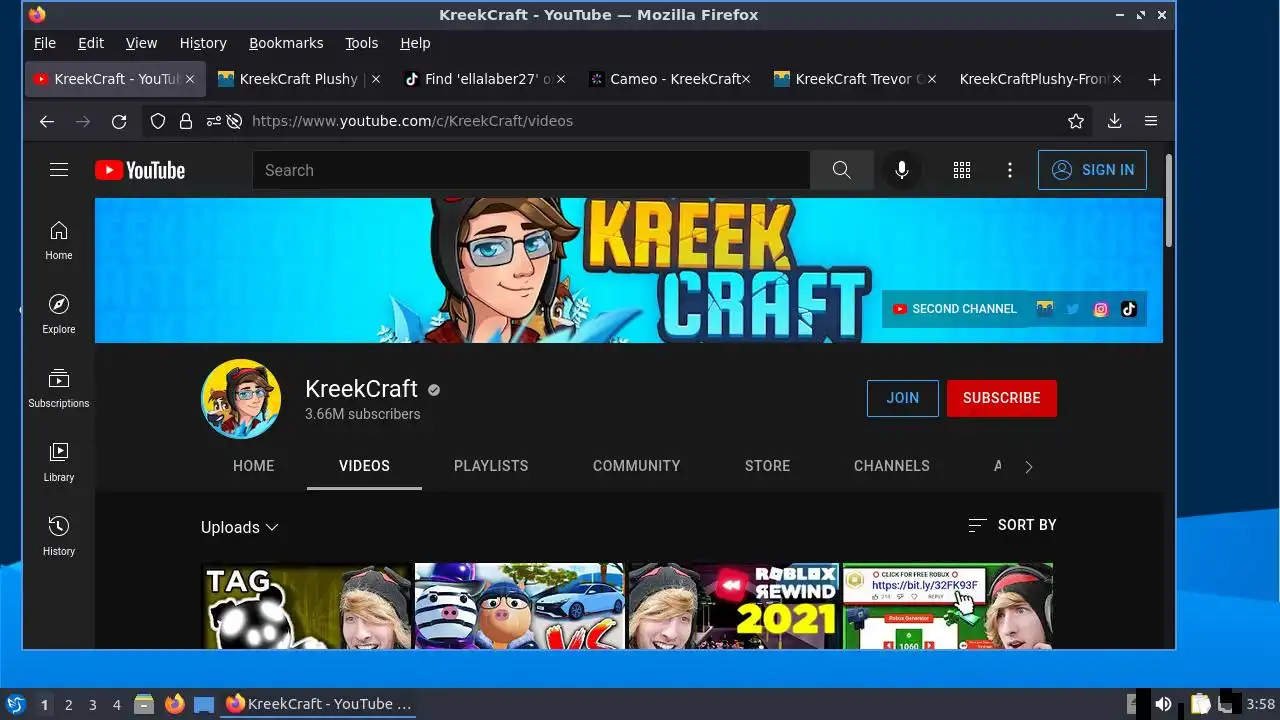Open the Tools menu
Image resolution: width=1280 pixels, height=720 pixels.
361,43
